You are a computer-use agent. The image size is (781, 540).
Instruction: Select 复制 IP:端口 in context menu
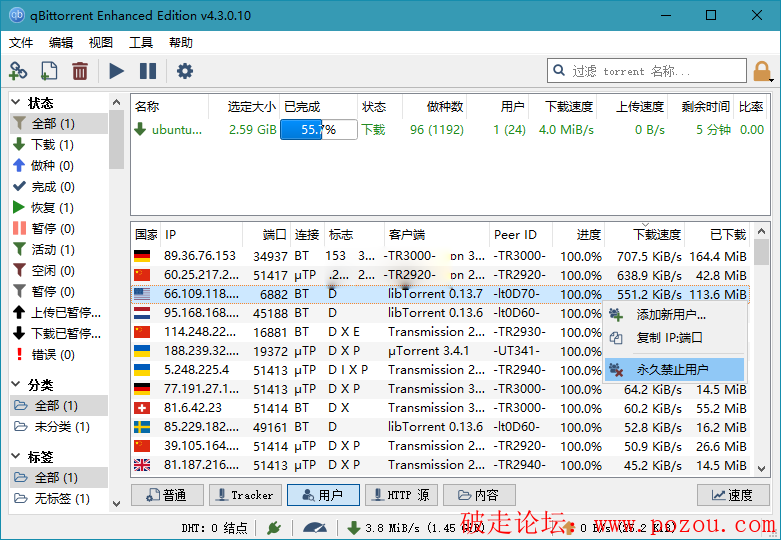[x=669, y=338]
